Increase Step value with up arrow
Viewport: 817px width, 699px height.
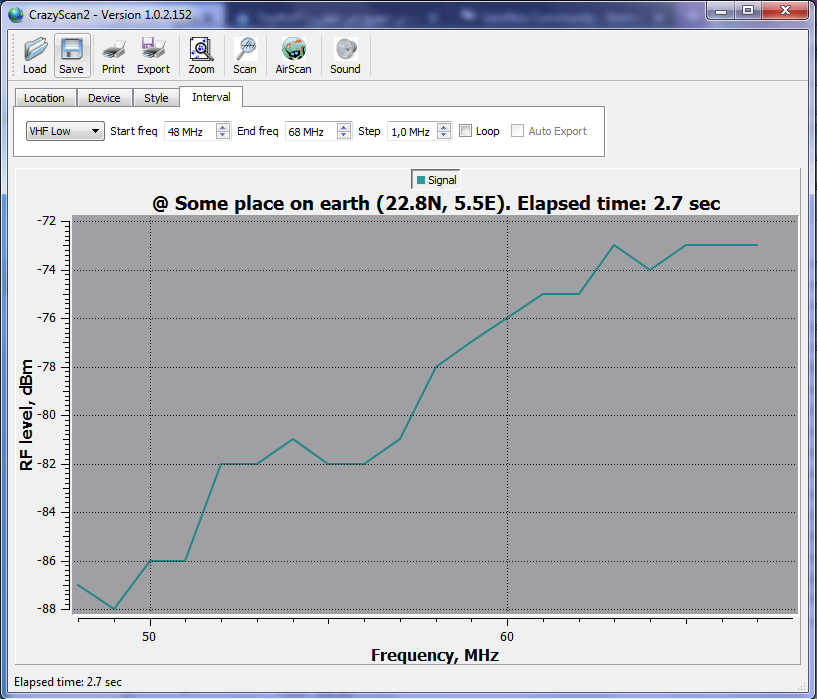[x=444, y=127]
